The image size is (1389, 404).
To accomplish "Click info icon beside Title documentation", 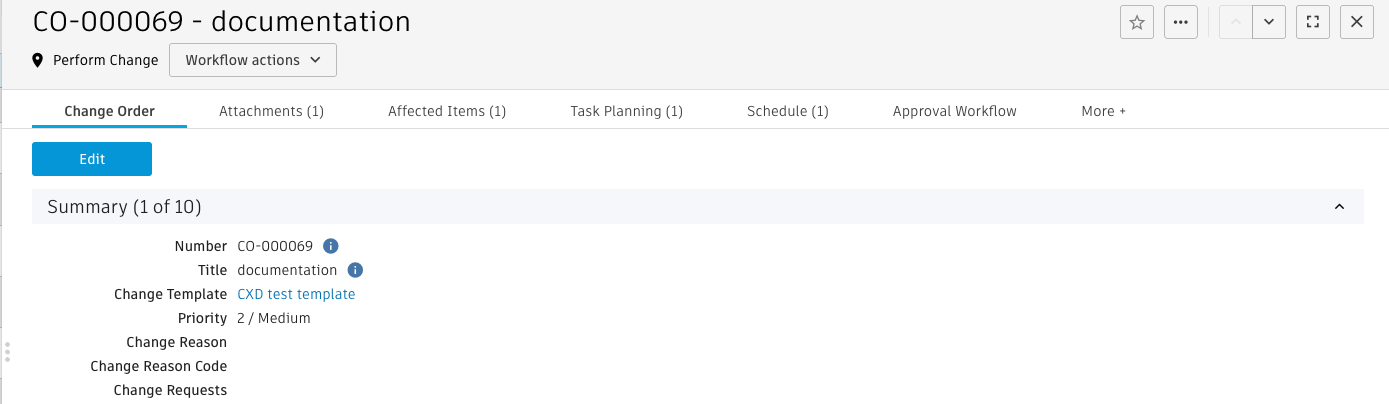I will 355,270.
